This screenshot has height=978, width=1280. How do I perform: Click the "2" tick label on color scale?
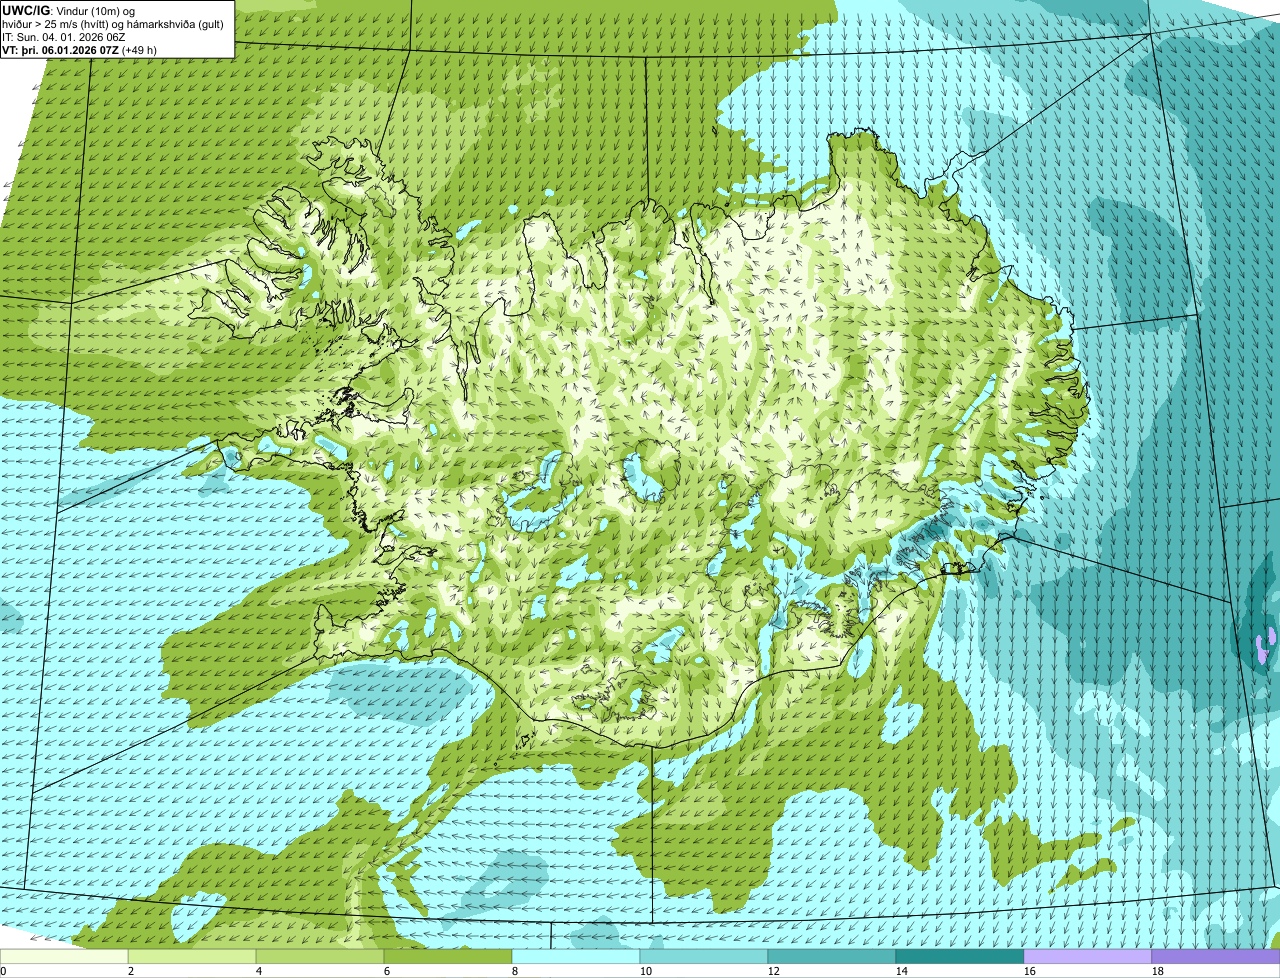pos(131,971)
